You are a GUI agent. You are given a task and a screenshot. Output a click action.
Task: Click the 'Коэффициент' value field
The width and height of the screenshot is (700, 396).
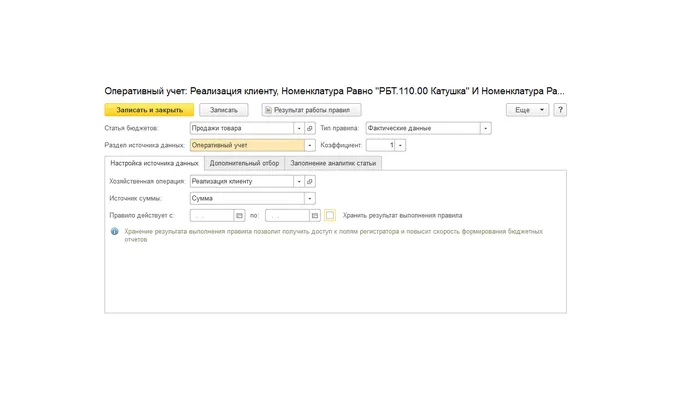tap(380, 145)
